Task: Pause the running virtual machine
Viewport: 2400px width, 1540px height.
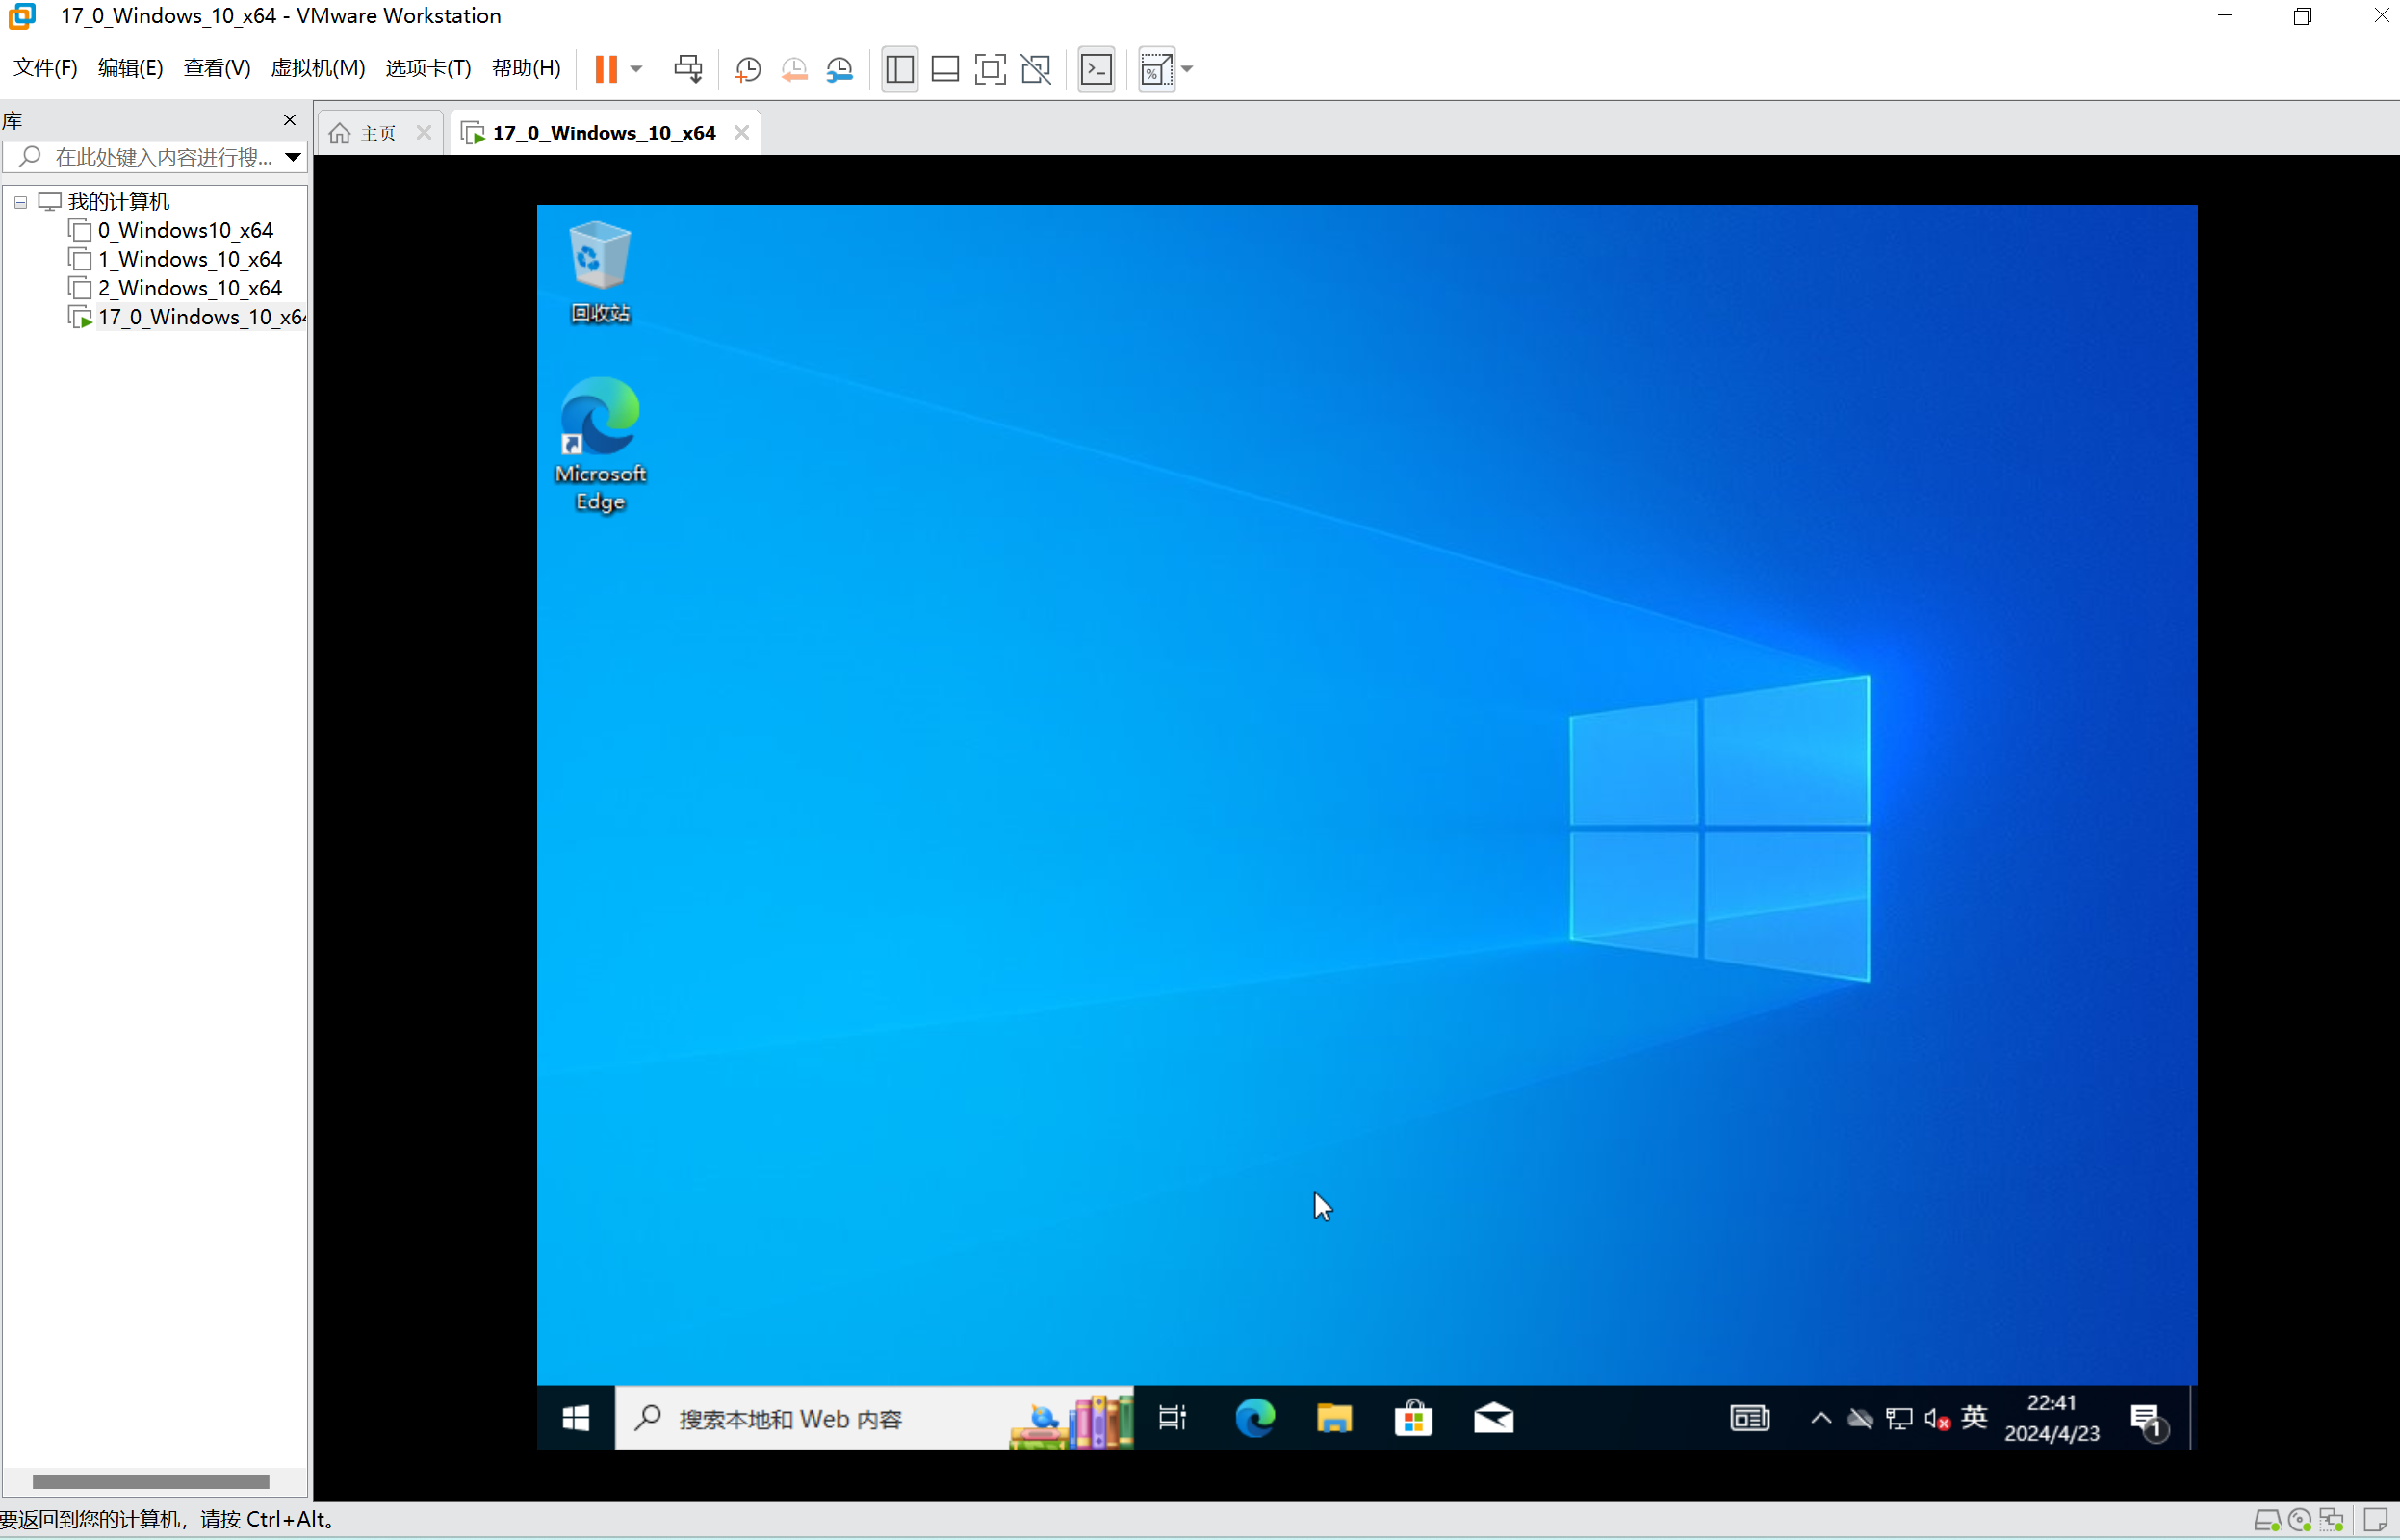Action: [x=606, y=69]
